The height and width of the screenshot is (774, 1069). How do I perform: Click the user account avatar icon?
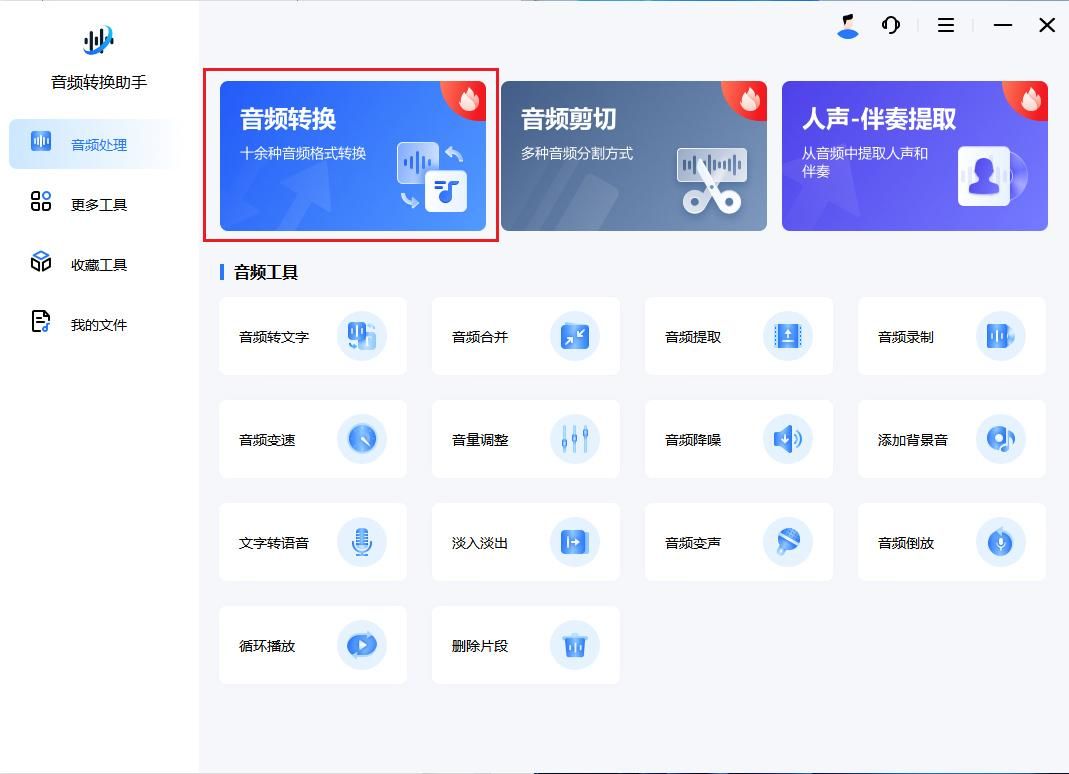(x=848, y=26)
